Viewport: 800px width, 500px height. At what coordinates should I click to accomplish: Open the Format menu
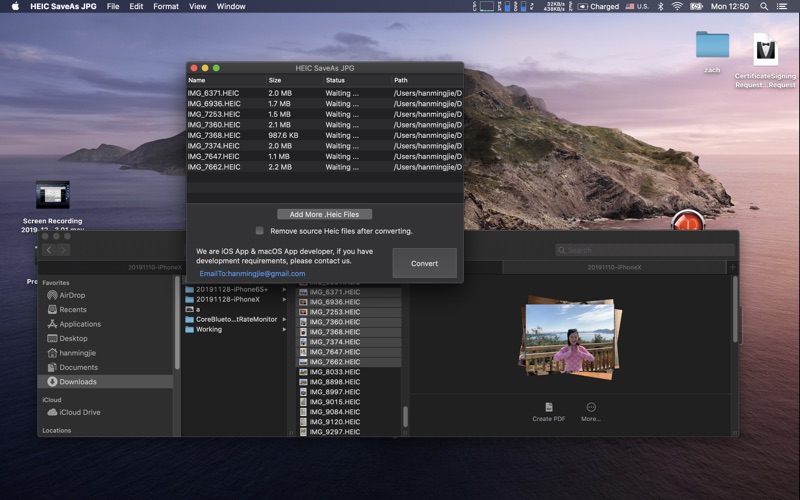click(166, 6)
